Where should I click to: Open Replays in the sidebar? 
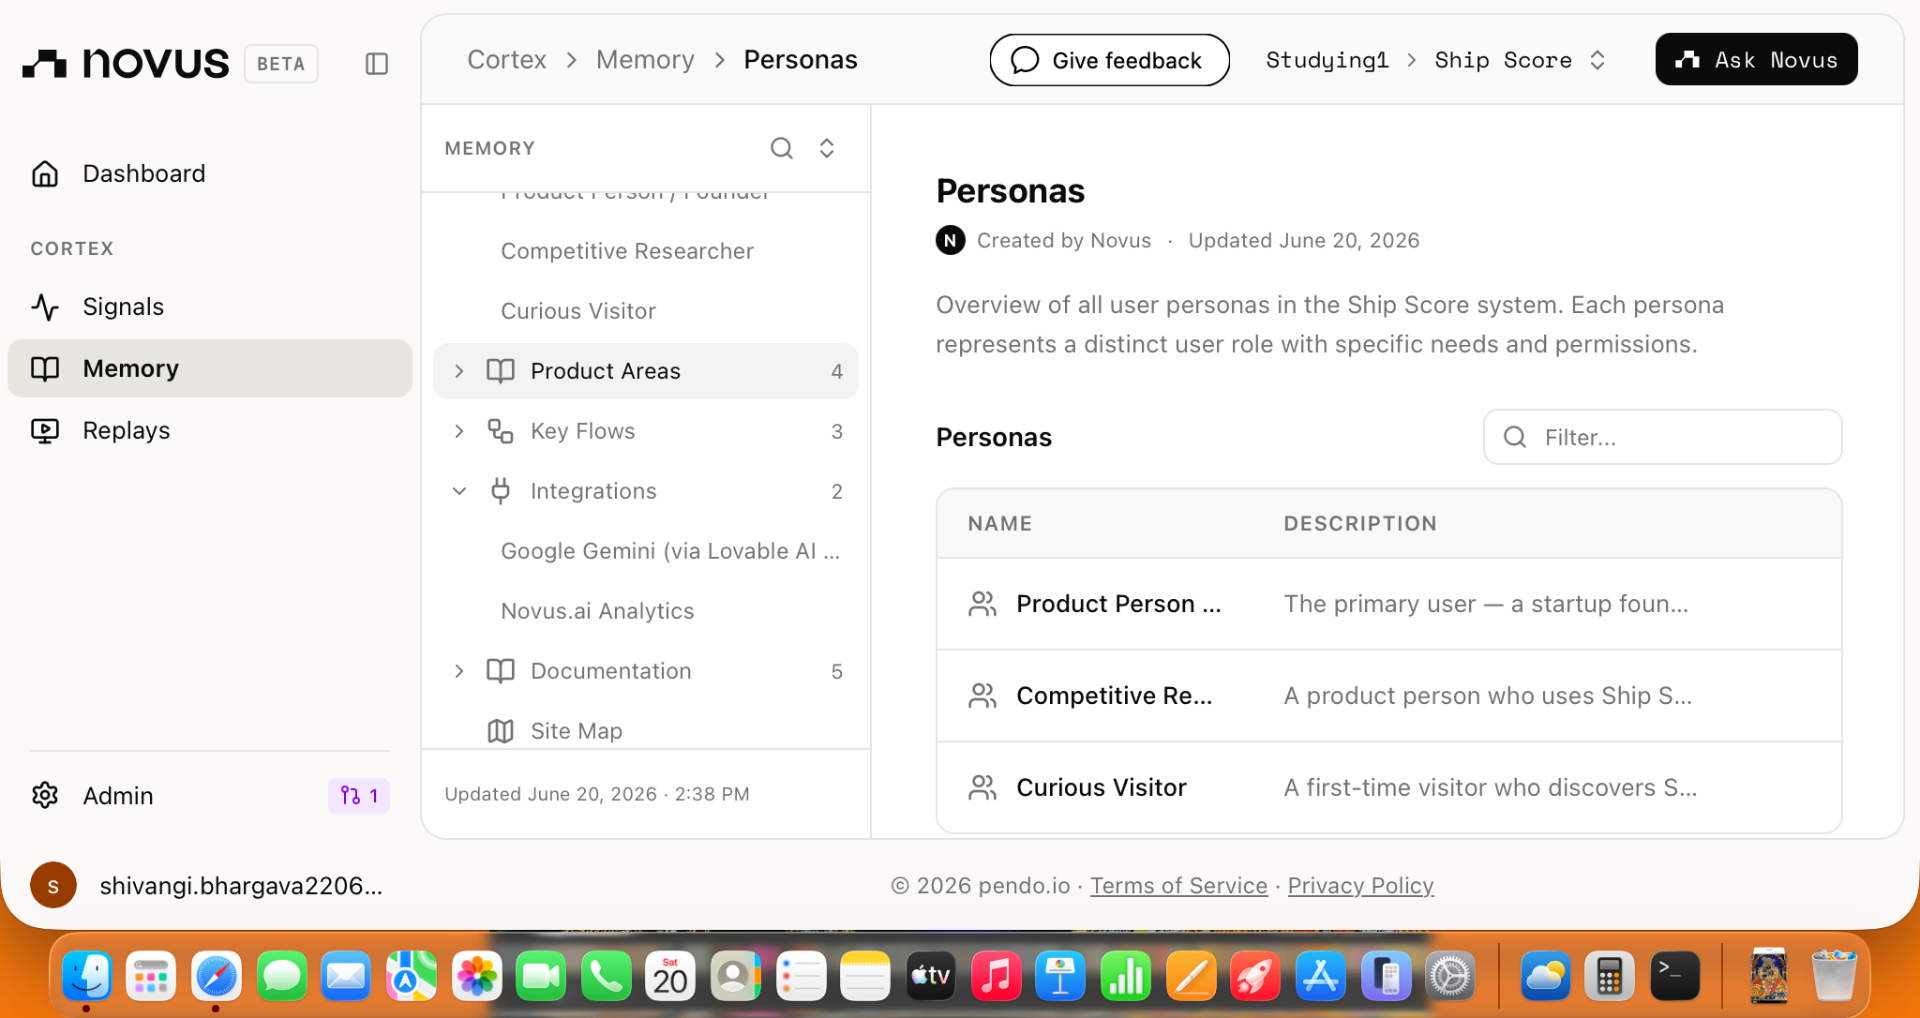(210, 430)
